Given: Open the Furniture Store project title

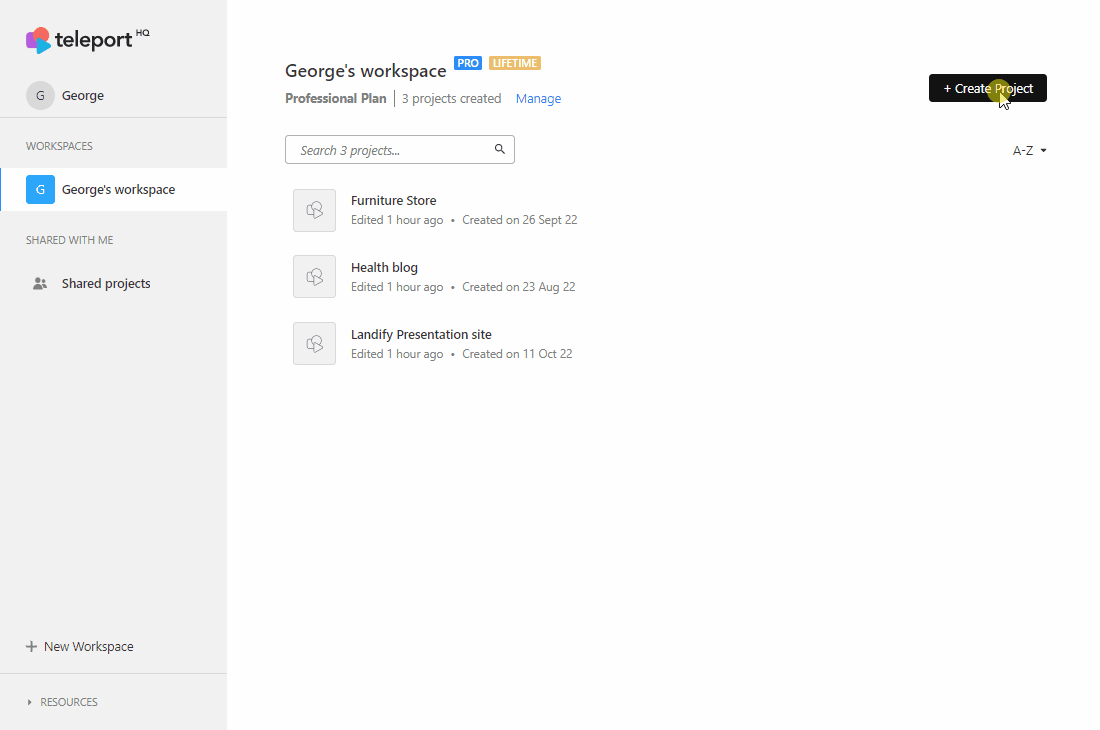Looking at the screenshot, I should point(394,201).
